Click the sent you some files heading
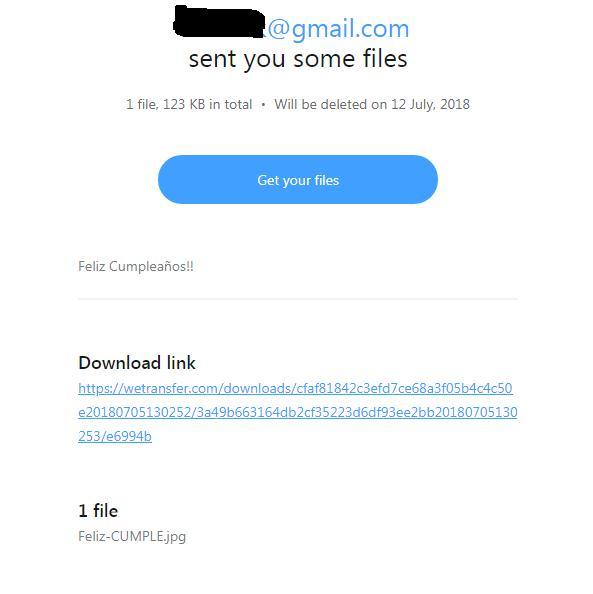593x594 pixels. pyautogui.click(x=298, y=59)
